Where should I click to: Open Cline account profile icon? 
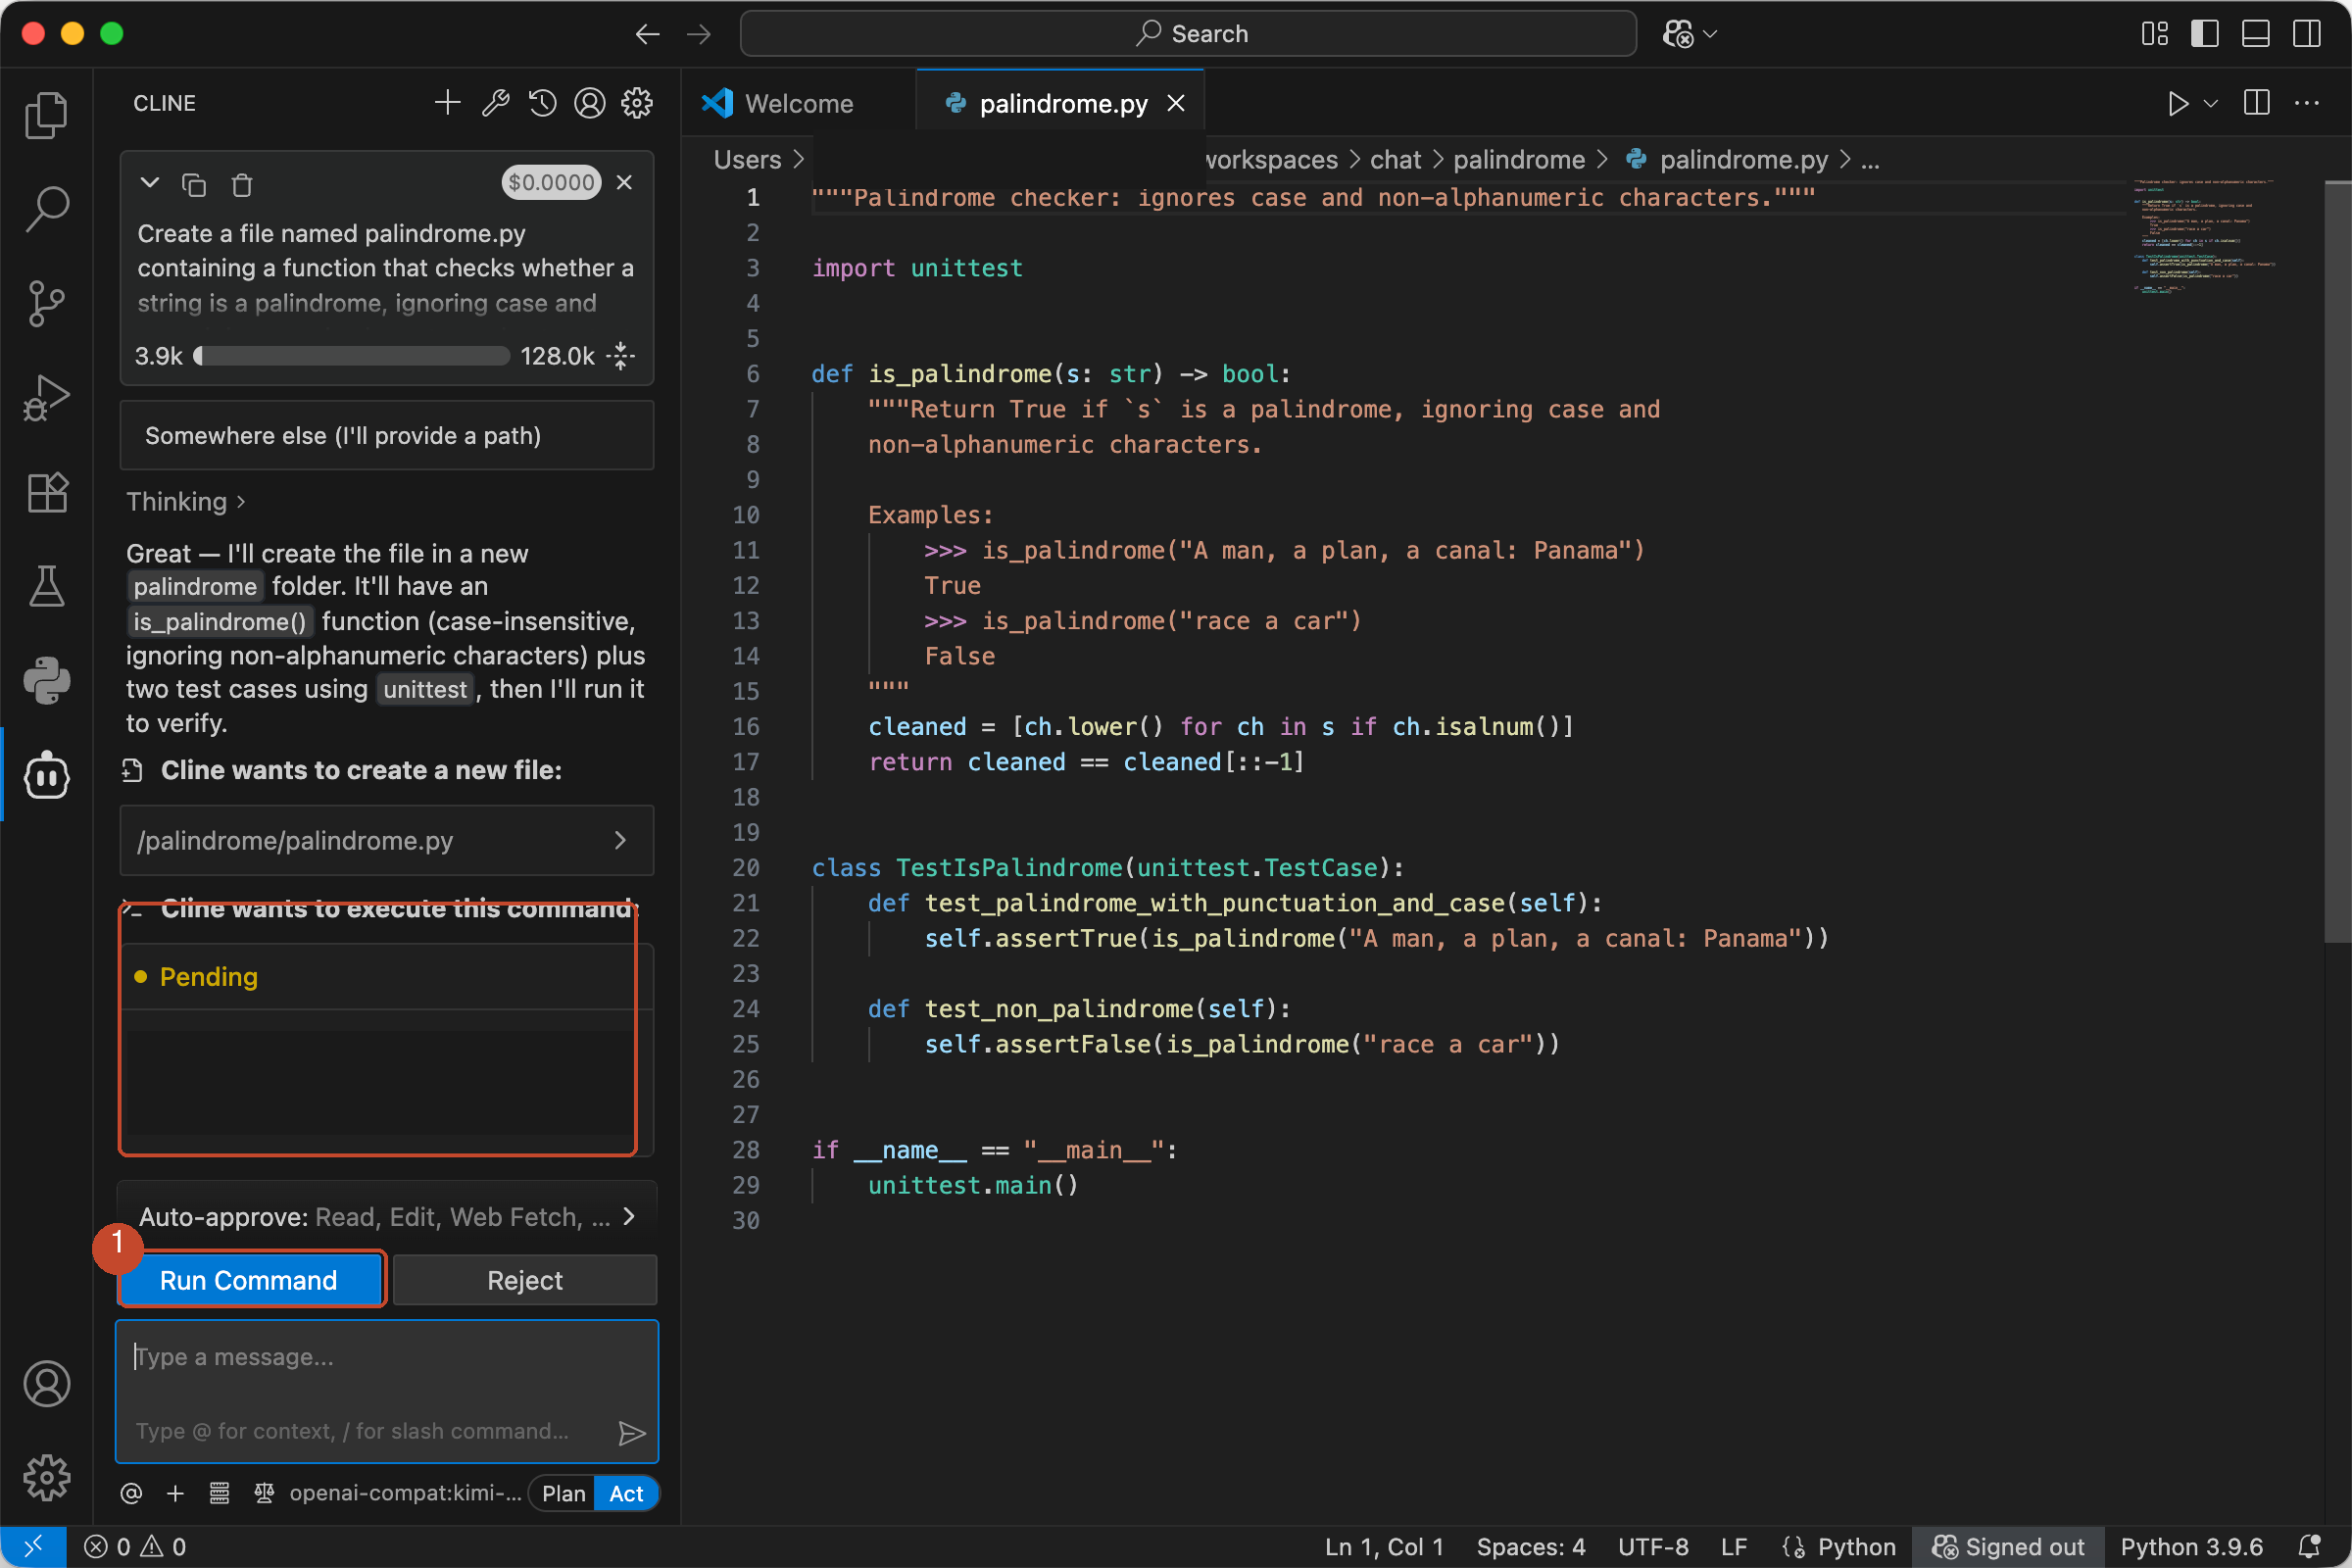pos(590,103)
